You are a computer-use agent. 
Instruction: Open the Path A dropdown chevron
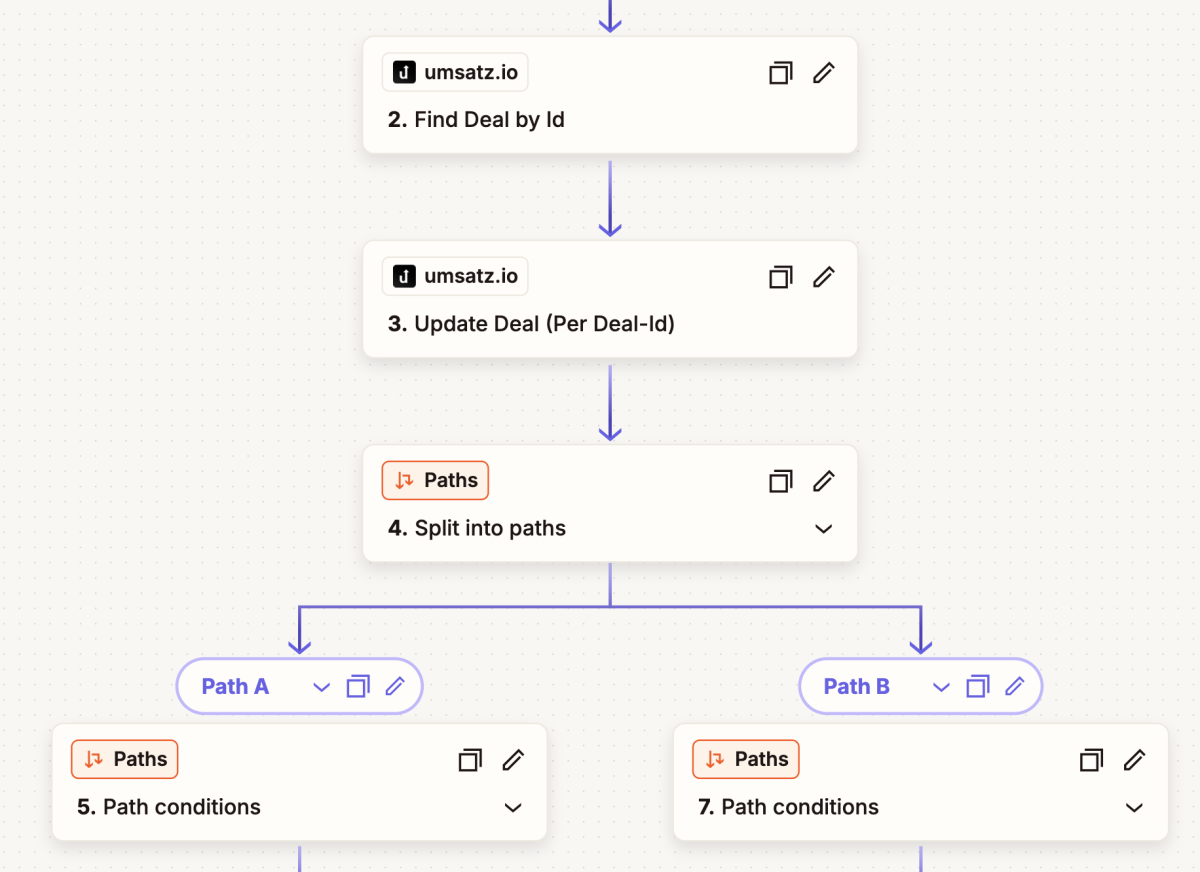(x=321, y=686)
